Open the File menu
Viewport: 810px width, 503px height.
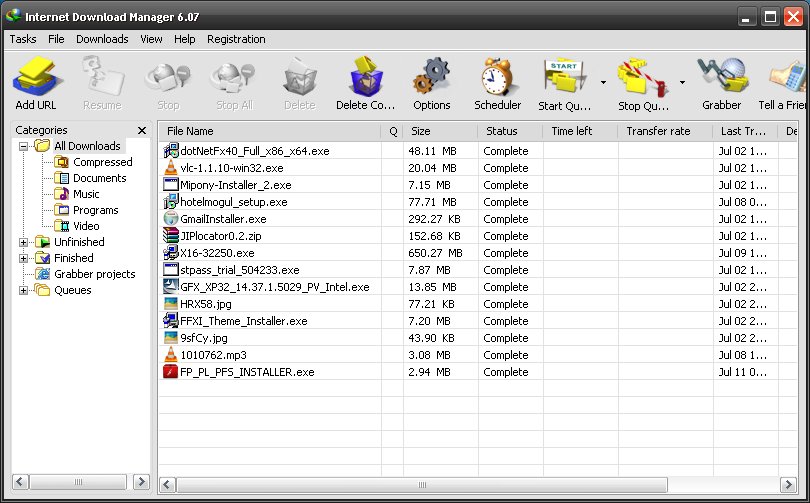click(x=56, y=39)
